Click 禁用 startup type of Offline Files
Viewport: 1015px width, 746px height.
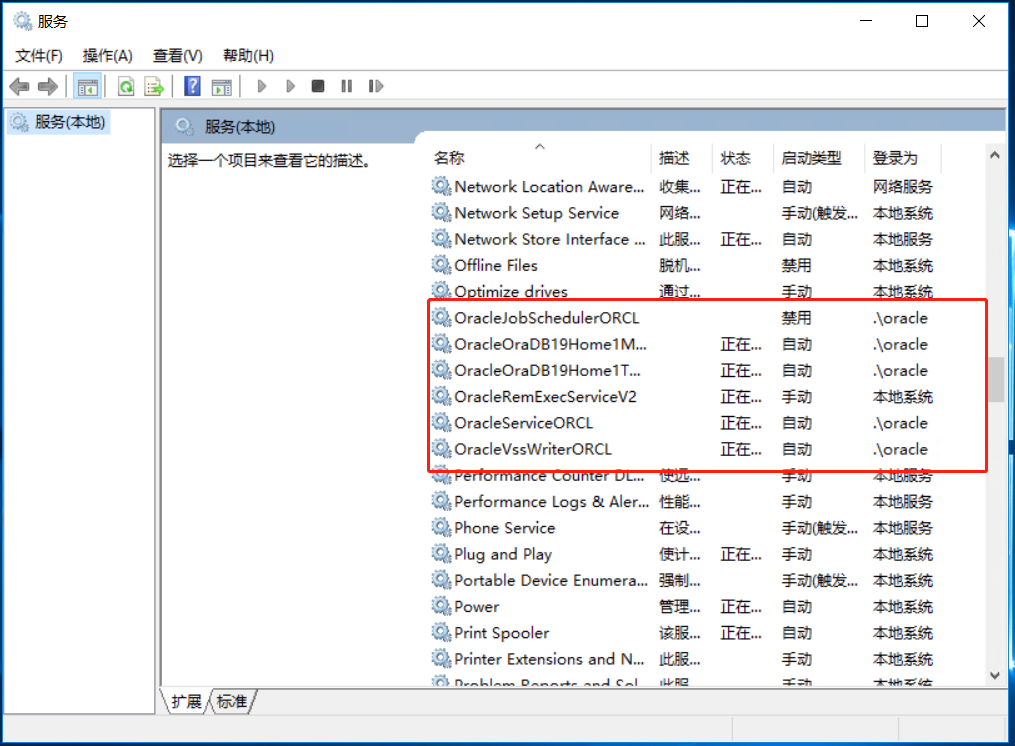coord(796,266)
